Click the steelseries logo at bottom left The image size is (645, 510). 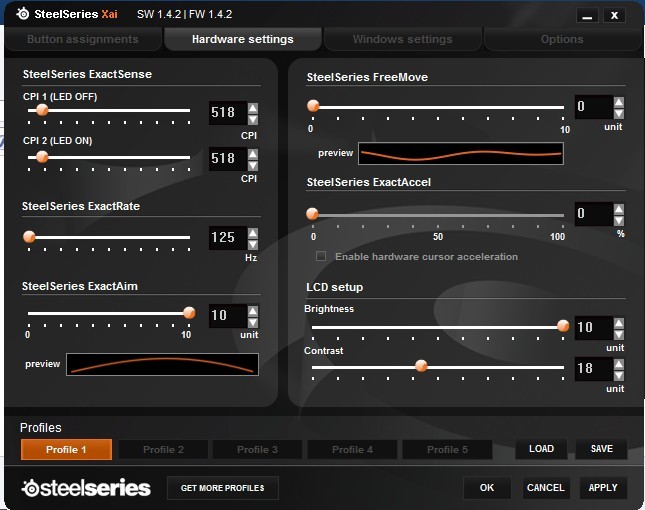click(x=86, y=488)
